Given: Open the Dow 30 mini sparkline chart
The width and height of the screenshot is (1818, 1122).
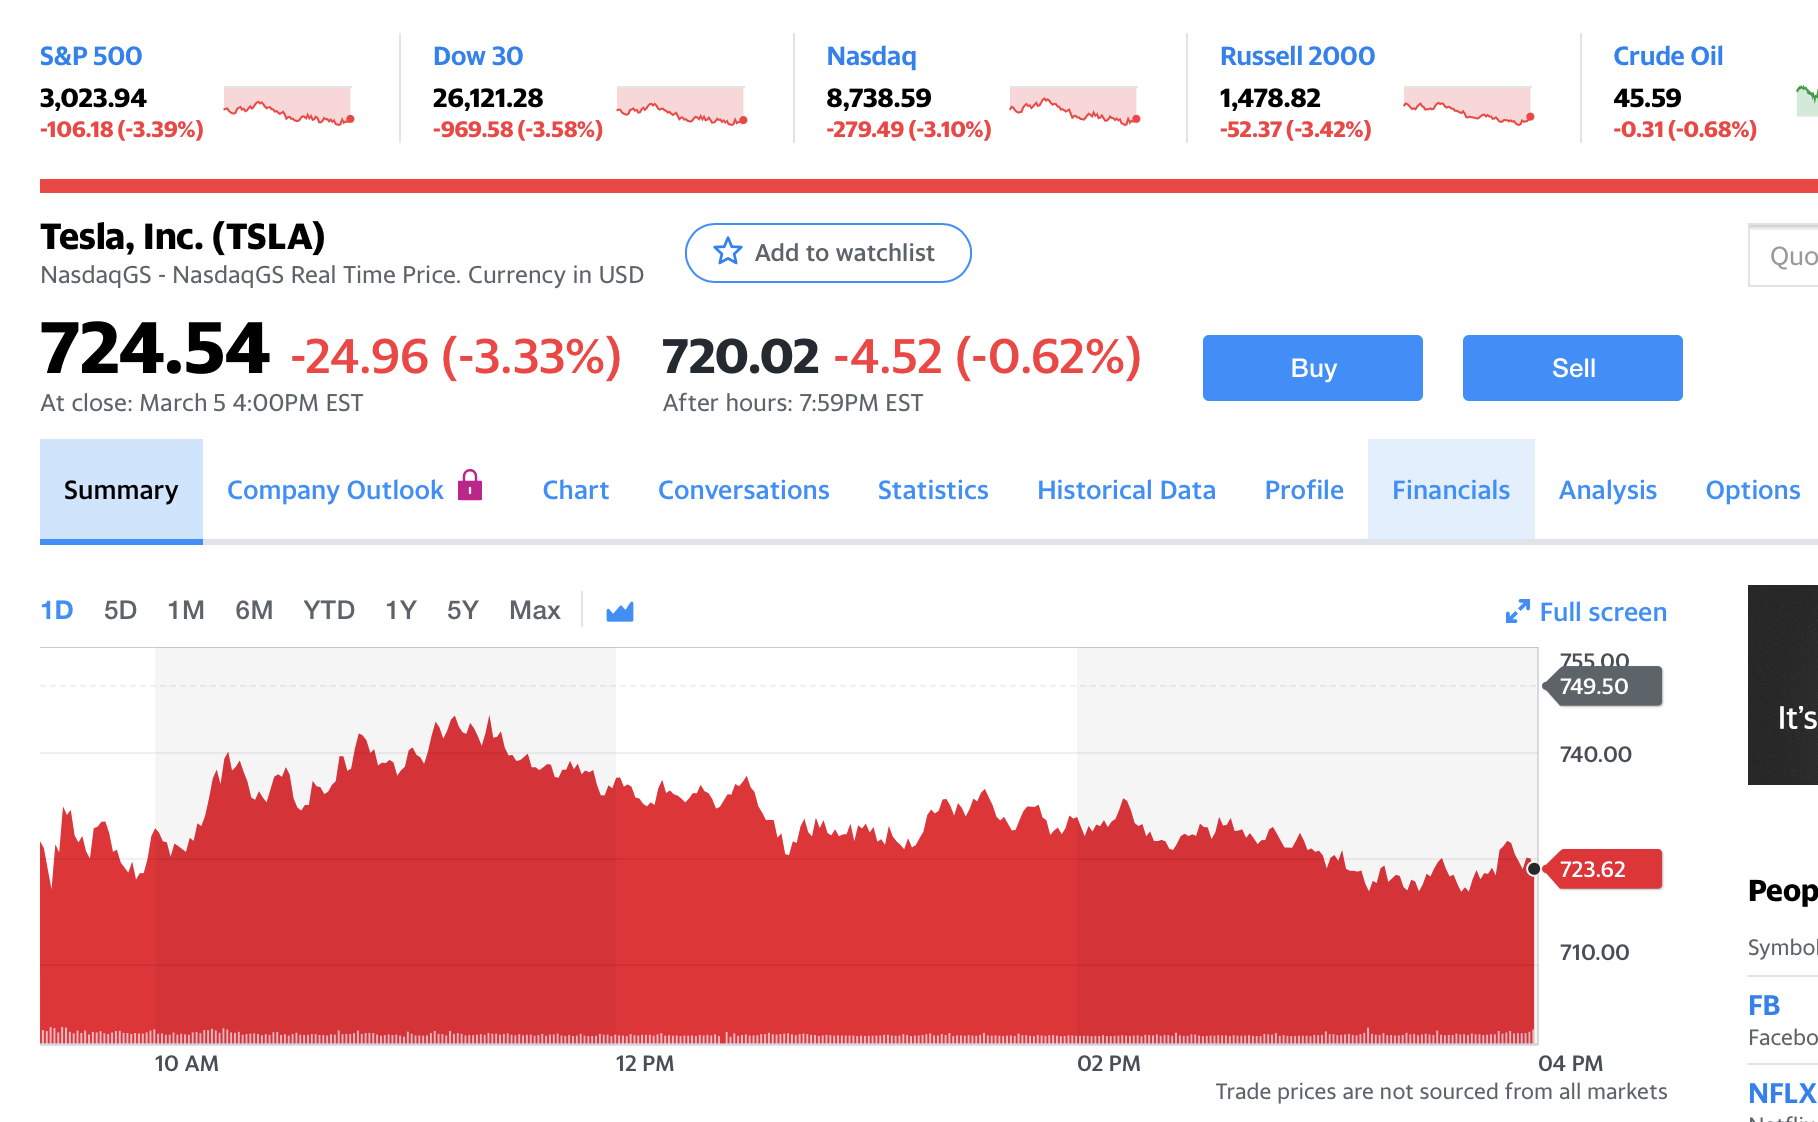Looking at the screenshot, I should point(681,105).
